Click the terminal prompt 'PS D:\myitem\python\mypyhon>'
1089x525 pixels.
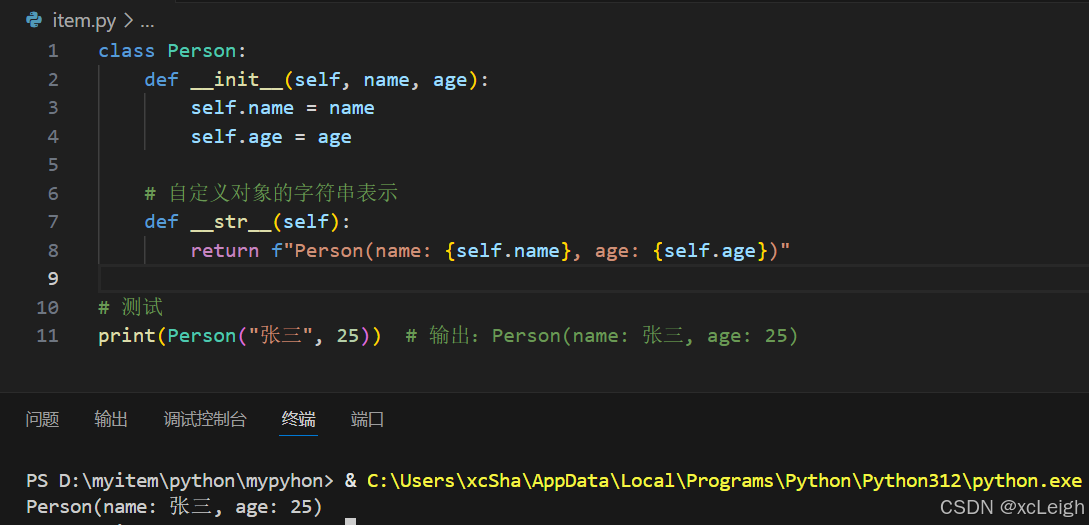pos(180,480)
